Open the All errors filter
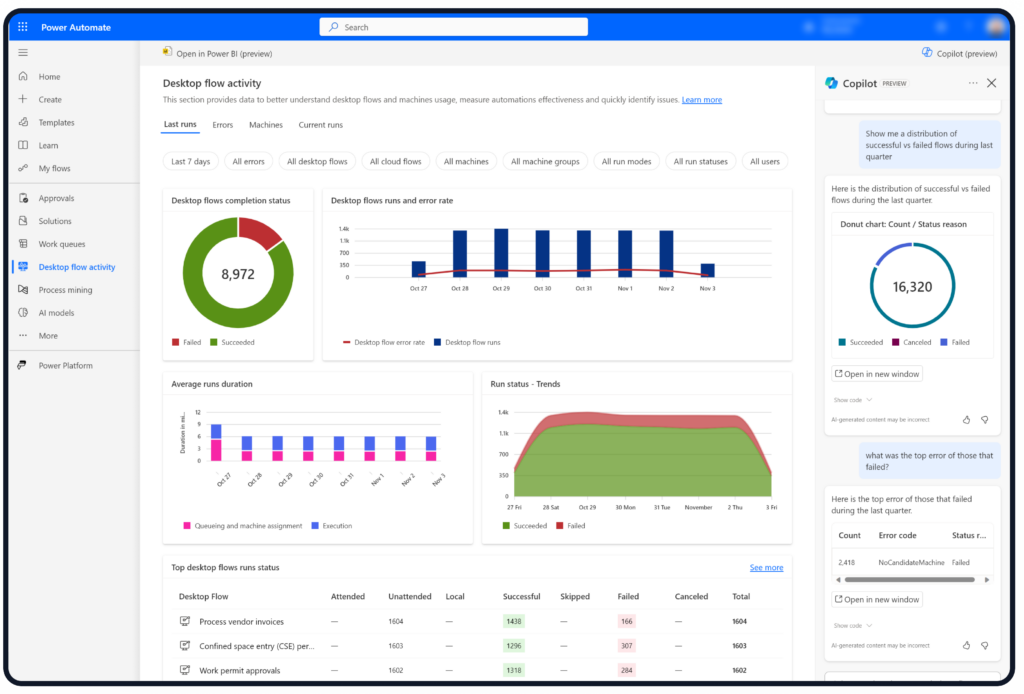The image size is (1024, 694). coord(248,161)
